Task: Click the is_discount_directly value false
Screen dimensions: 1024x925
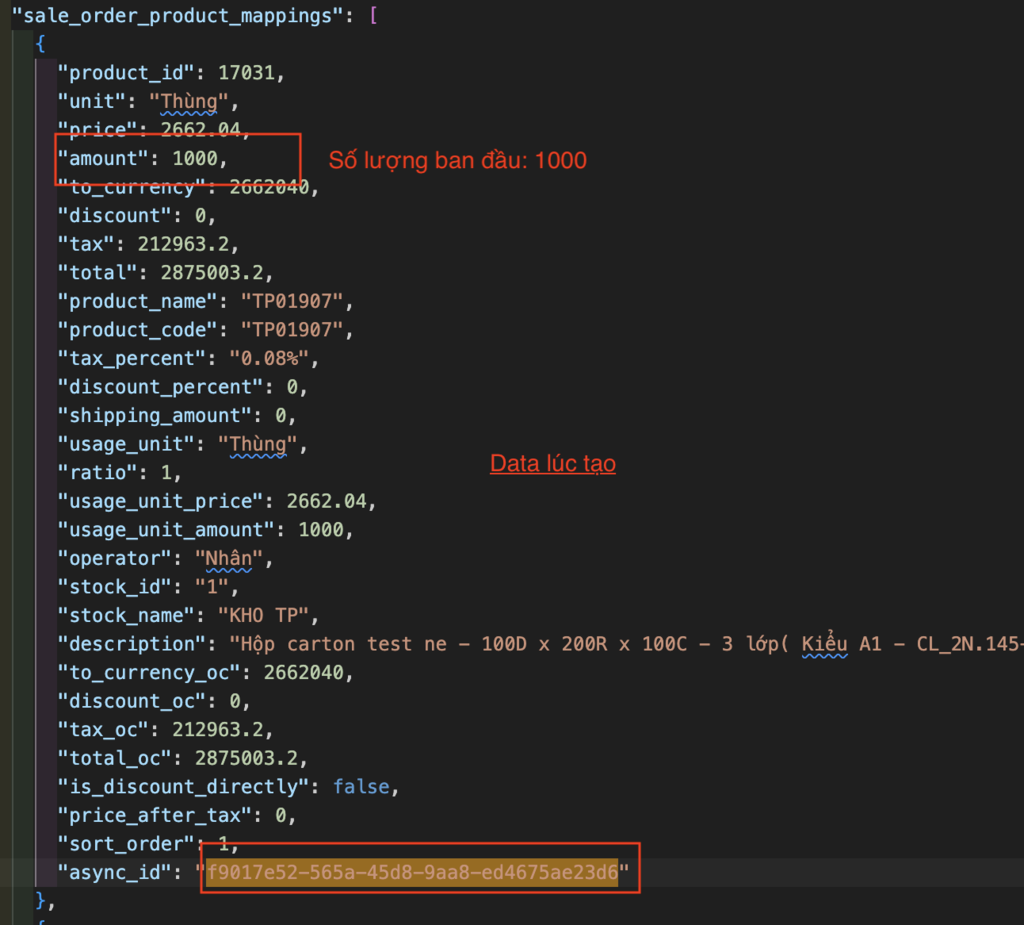Action: [361, 787]
